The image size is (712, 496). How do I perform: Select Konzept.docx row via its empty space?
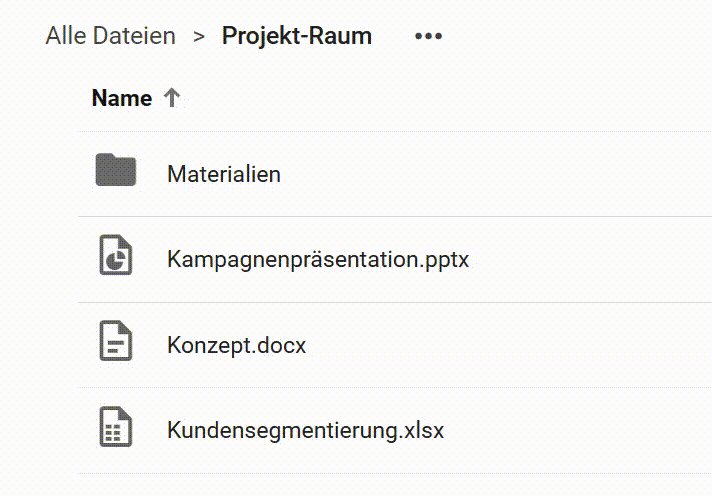click(509, 345)
